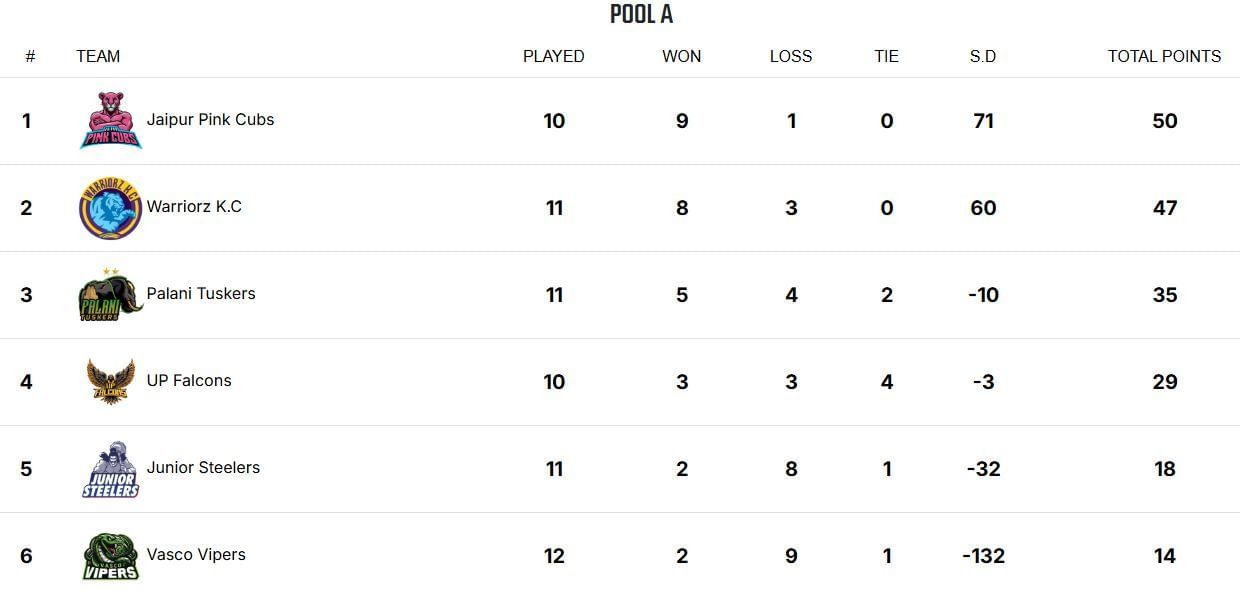Click the Jaipur Pink Cubs team logo
The width and height of the screenshot is (1240, 595).
click(110, 121)
